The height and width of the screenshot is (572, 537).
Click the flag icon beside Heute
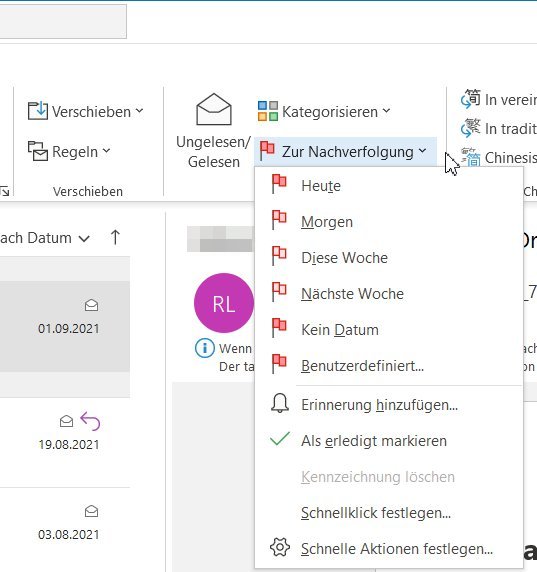279,183
